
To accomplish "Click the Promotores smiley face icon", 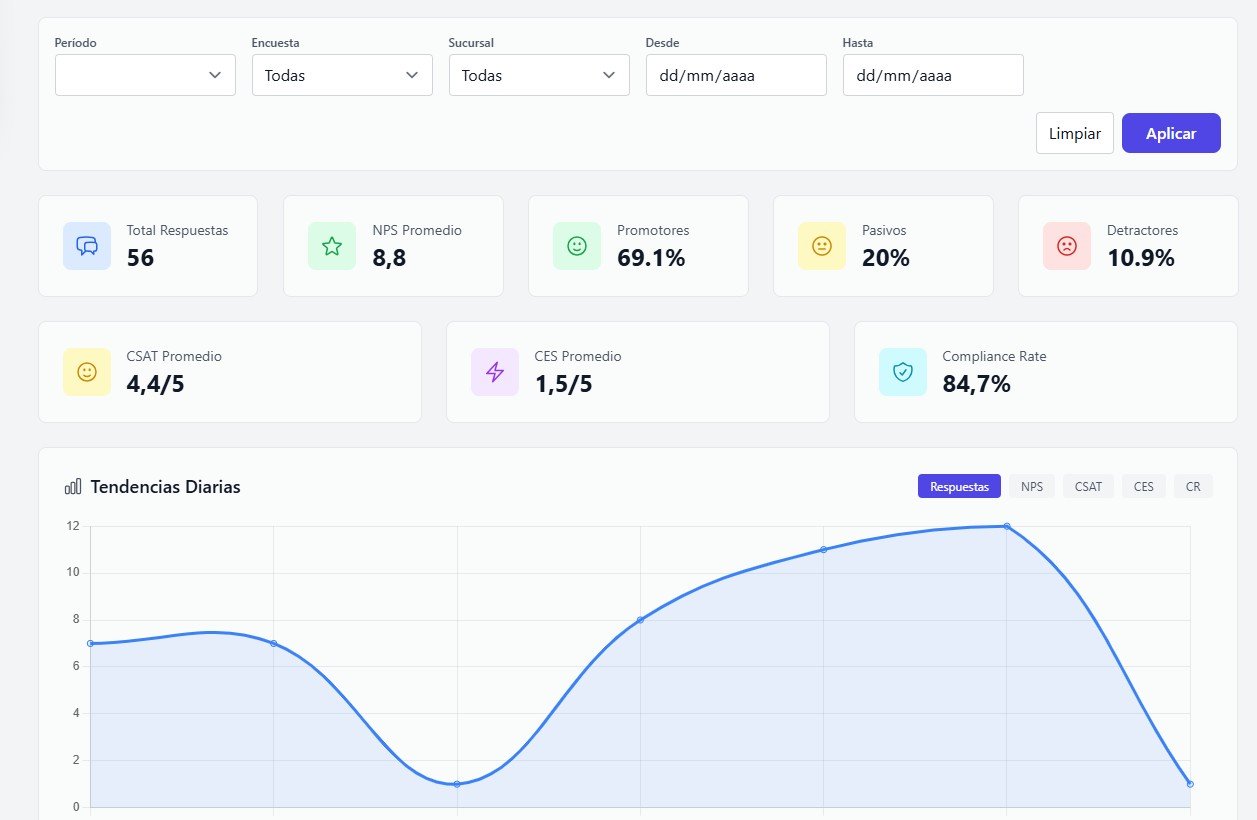I will click(x=577, y=246).
